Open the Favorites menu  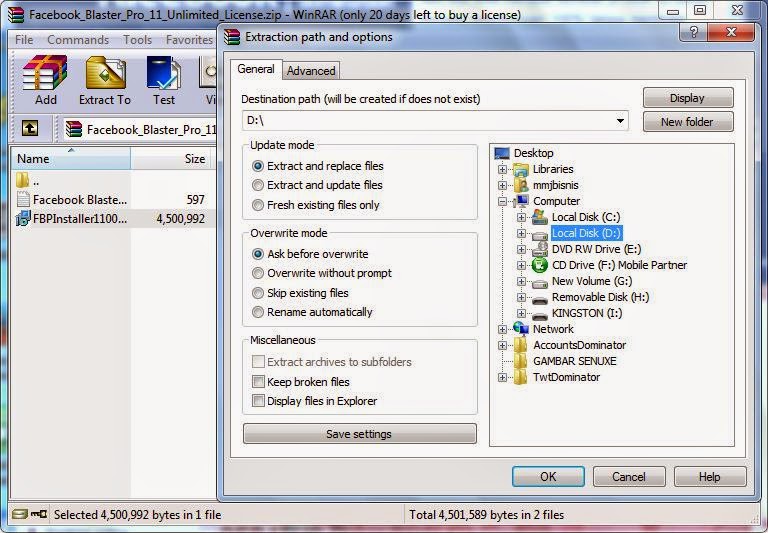(x=189, y=40)
